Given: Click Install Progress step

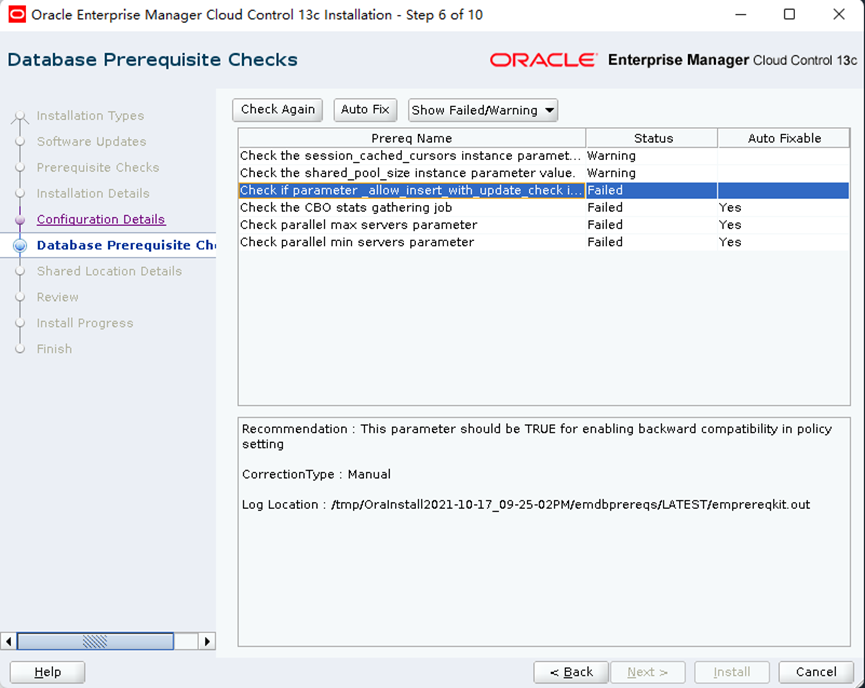Looking at the screenshot, I should pos(84,323).
